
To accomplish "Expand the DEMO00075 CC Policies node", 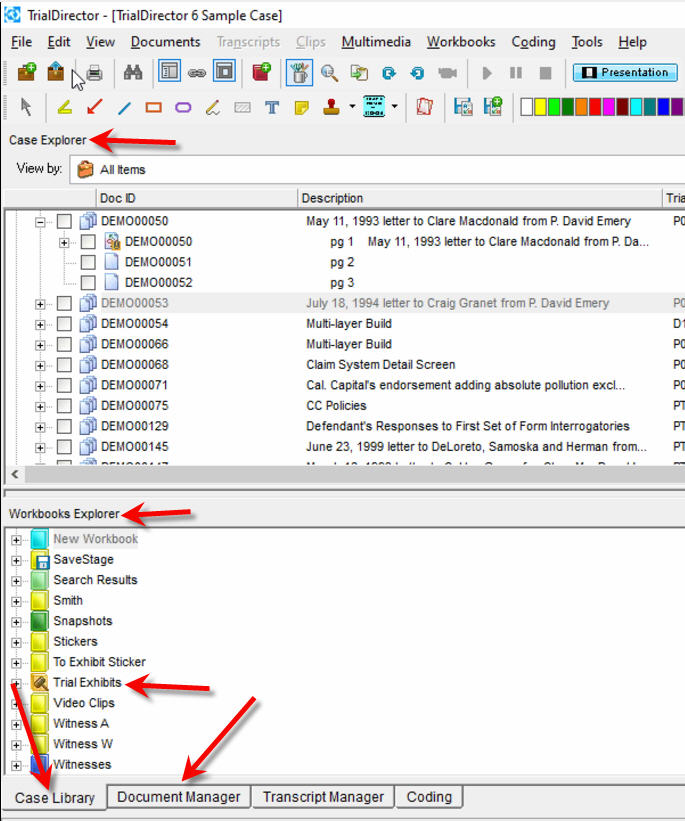I will 40,407.
